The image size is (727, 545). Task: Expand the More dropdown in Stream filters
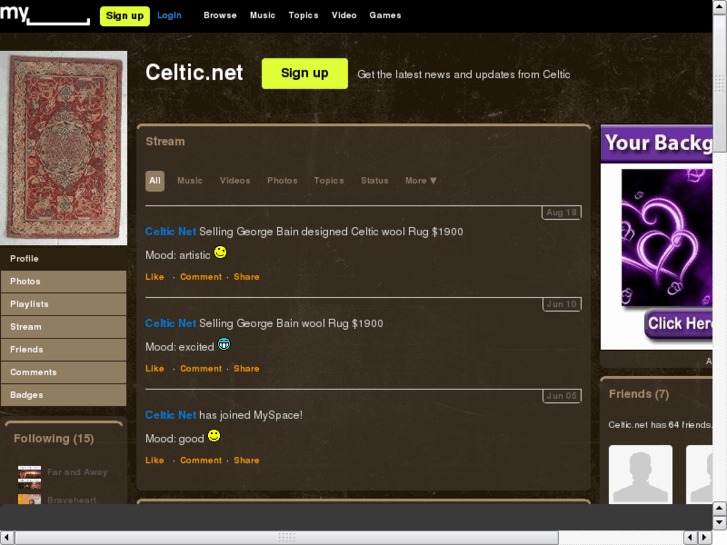421,181
